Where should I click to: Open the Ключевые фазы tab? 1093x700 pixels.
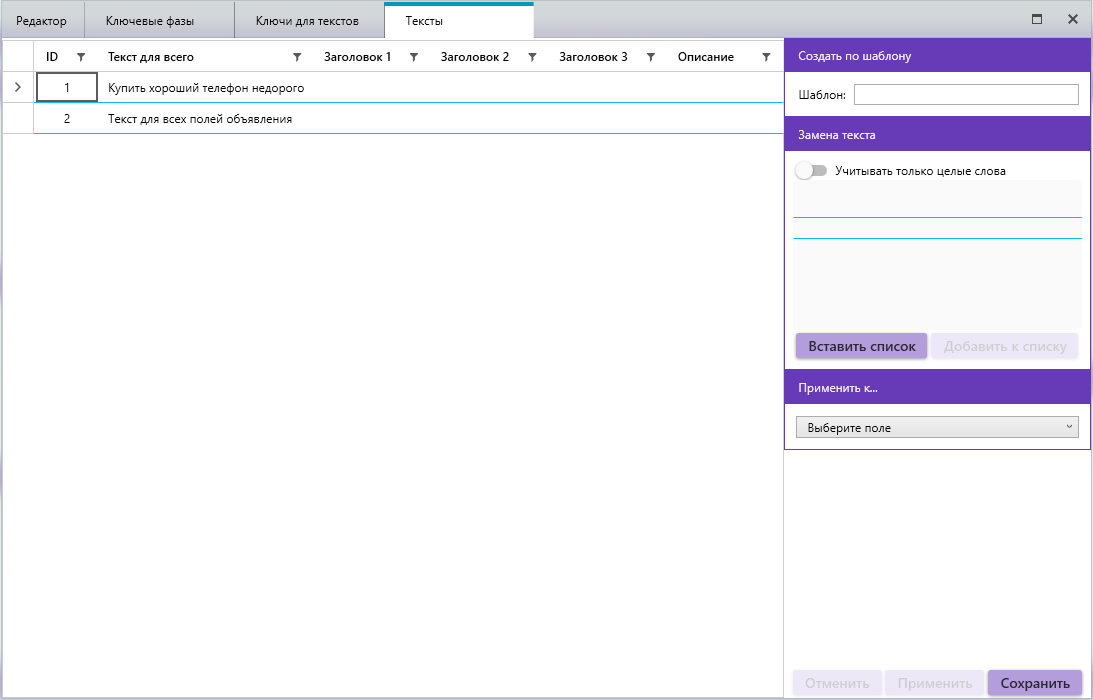(x=150, y=21)
